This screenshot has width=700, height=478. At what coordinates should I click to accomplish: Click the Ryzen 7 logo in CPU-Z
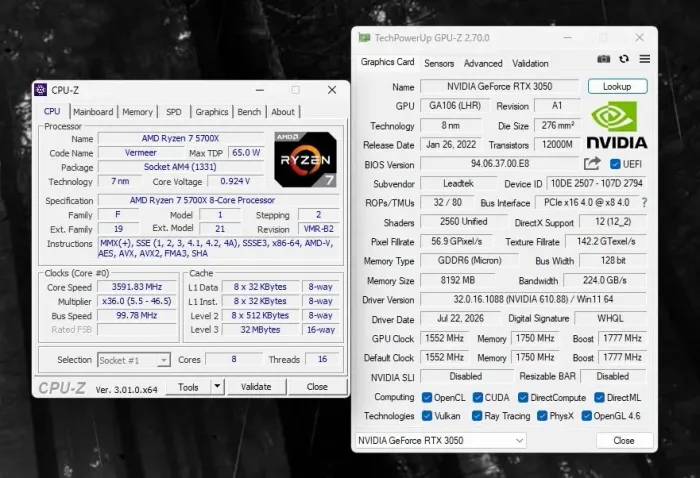305,159
